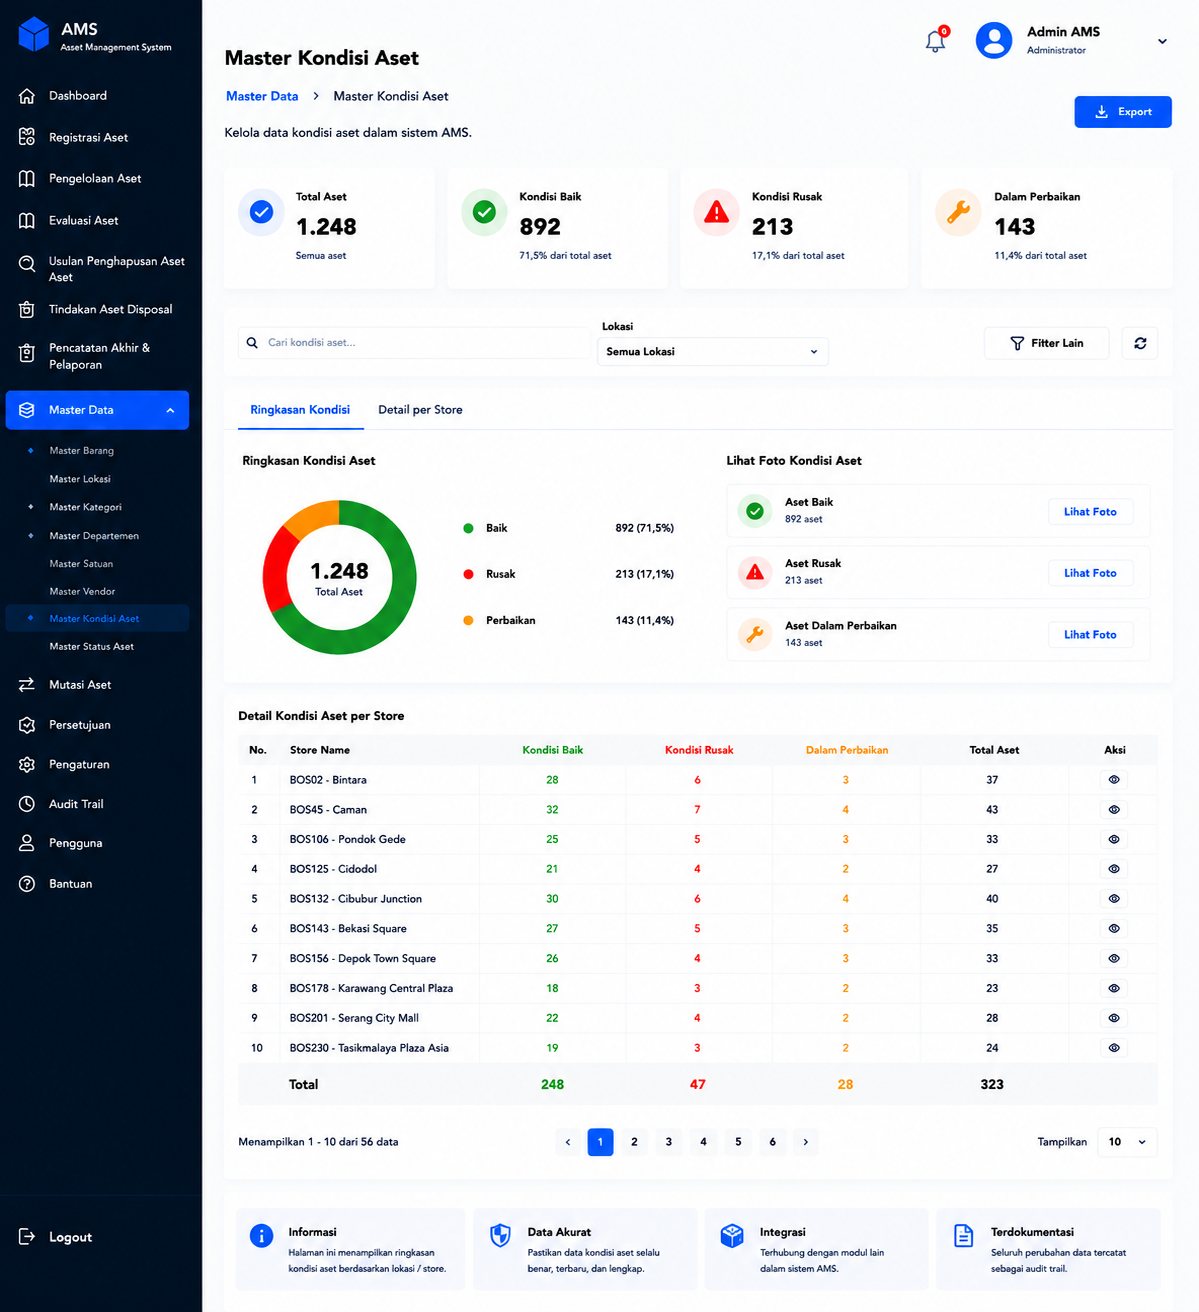Open the Semua Lokasi dropdown

point(713,352)
